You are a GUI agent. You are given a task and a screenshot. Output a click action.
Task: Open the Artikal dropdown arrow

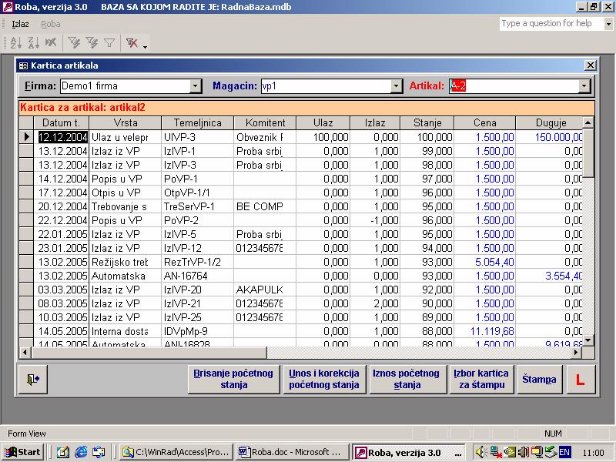point(587,86)
